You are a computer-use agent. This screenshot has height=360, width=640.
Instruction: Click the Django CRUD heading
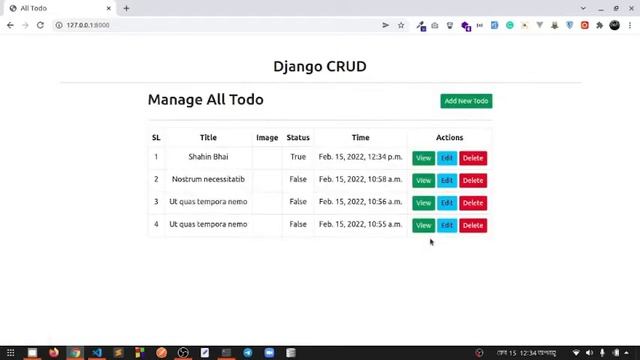pyautogui.click(x=320, y=67)
